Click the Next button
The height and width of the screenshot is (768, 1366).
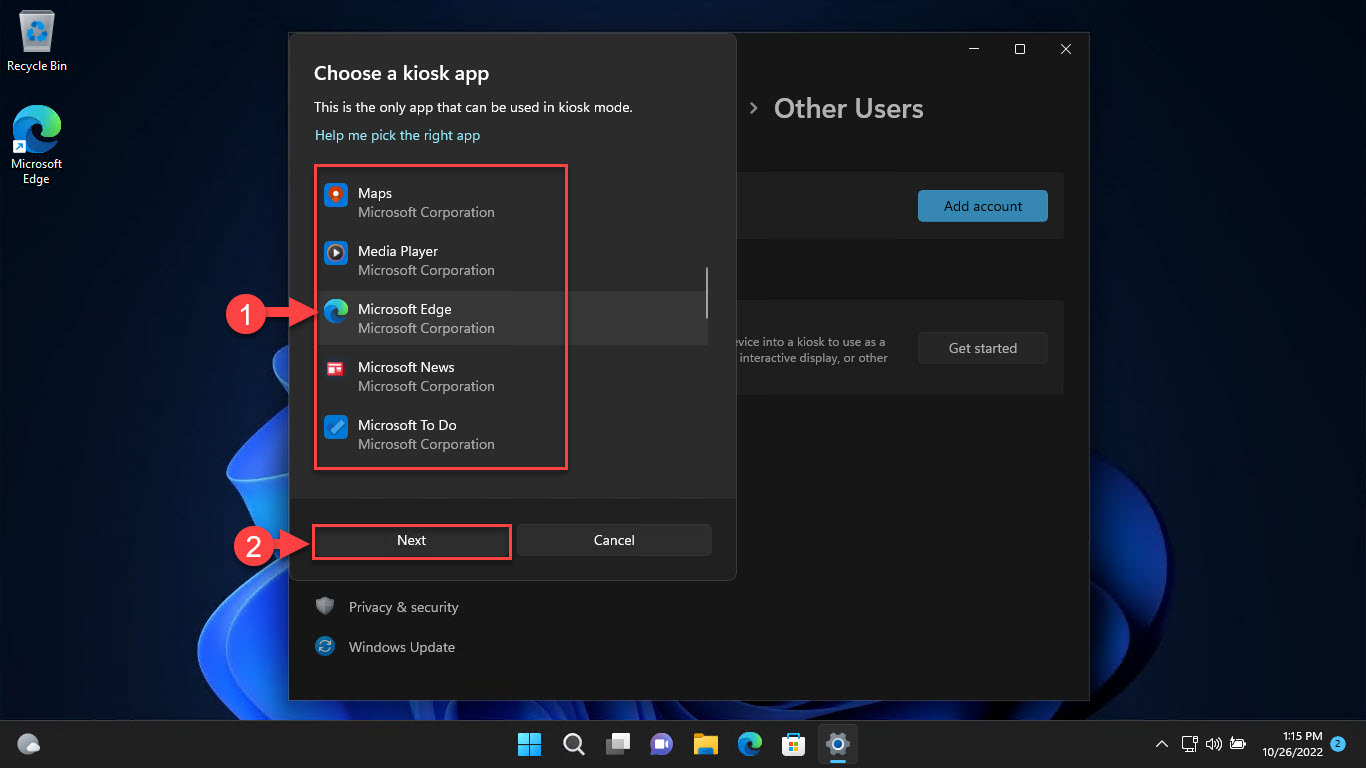[411, 540]
